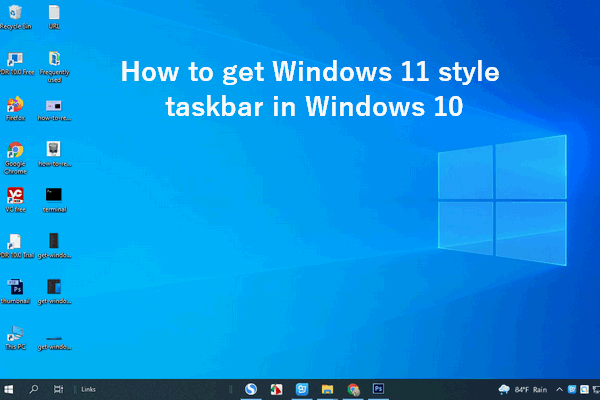Open the This PC desktop shortcut

point(15,338)
